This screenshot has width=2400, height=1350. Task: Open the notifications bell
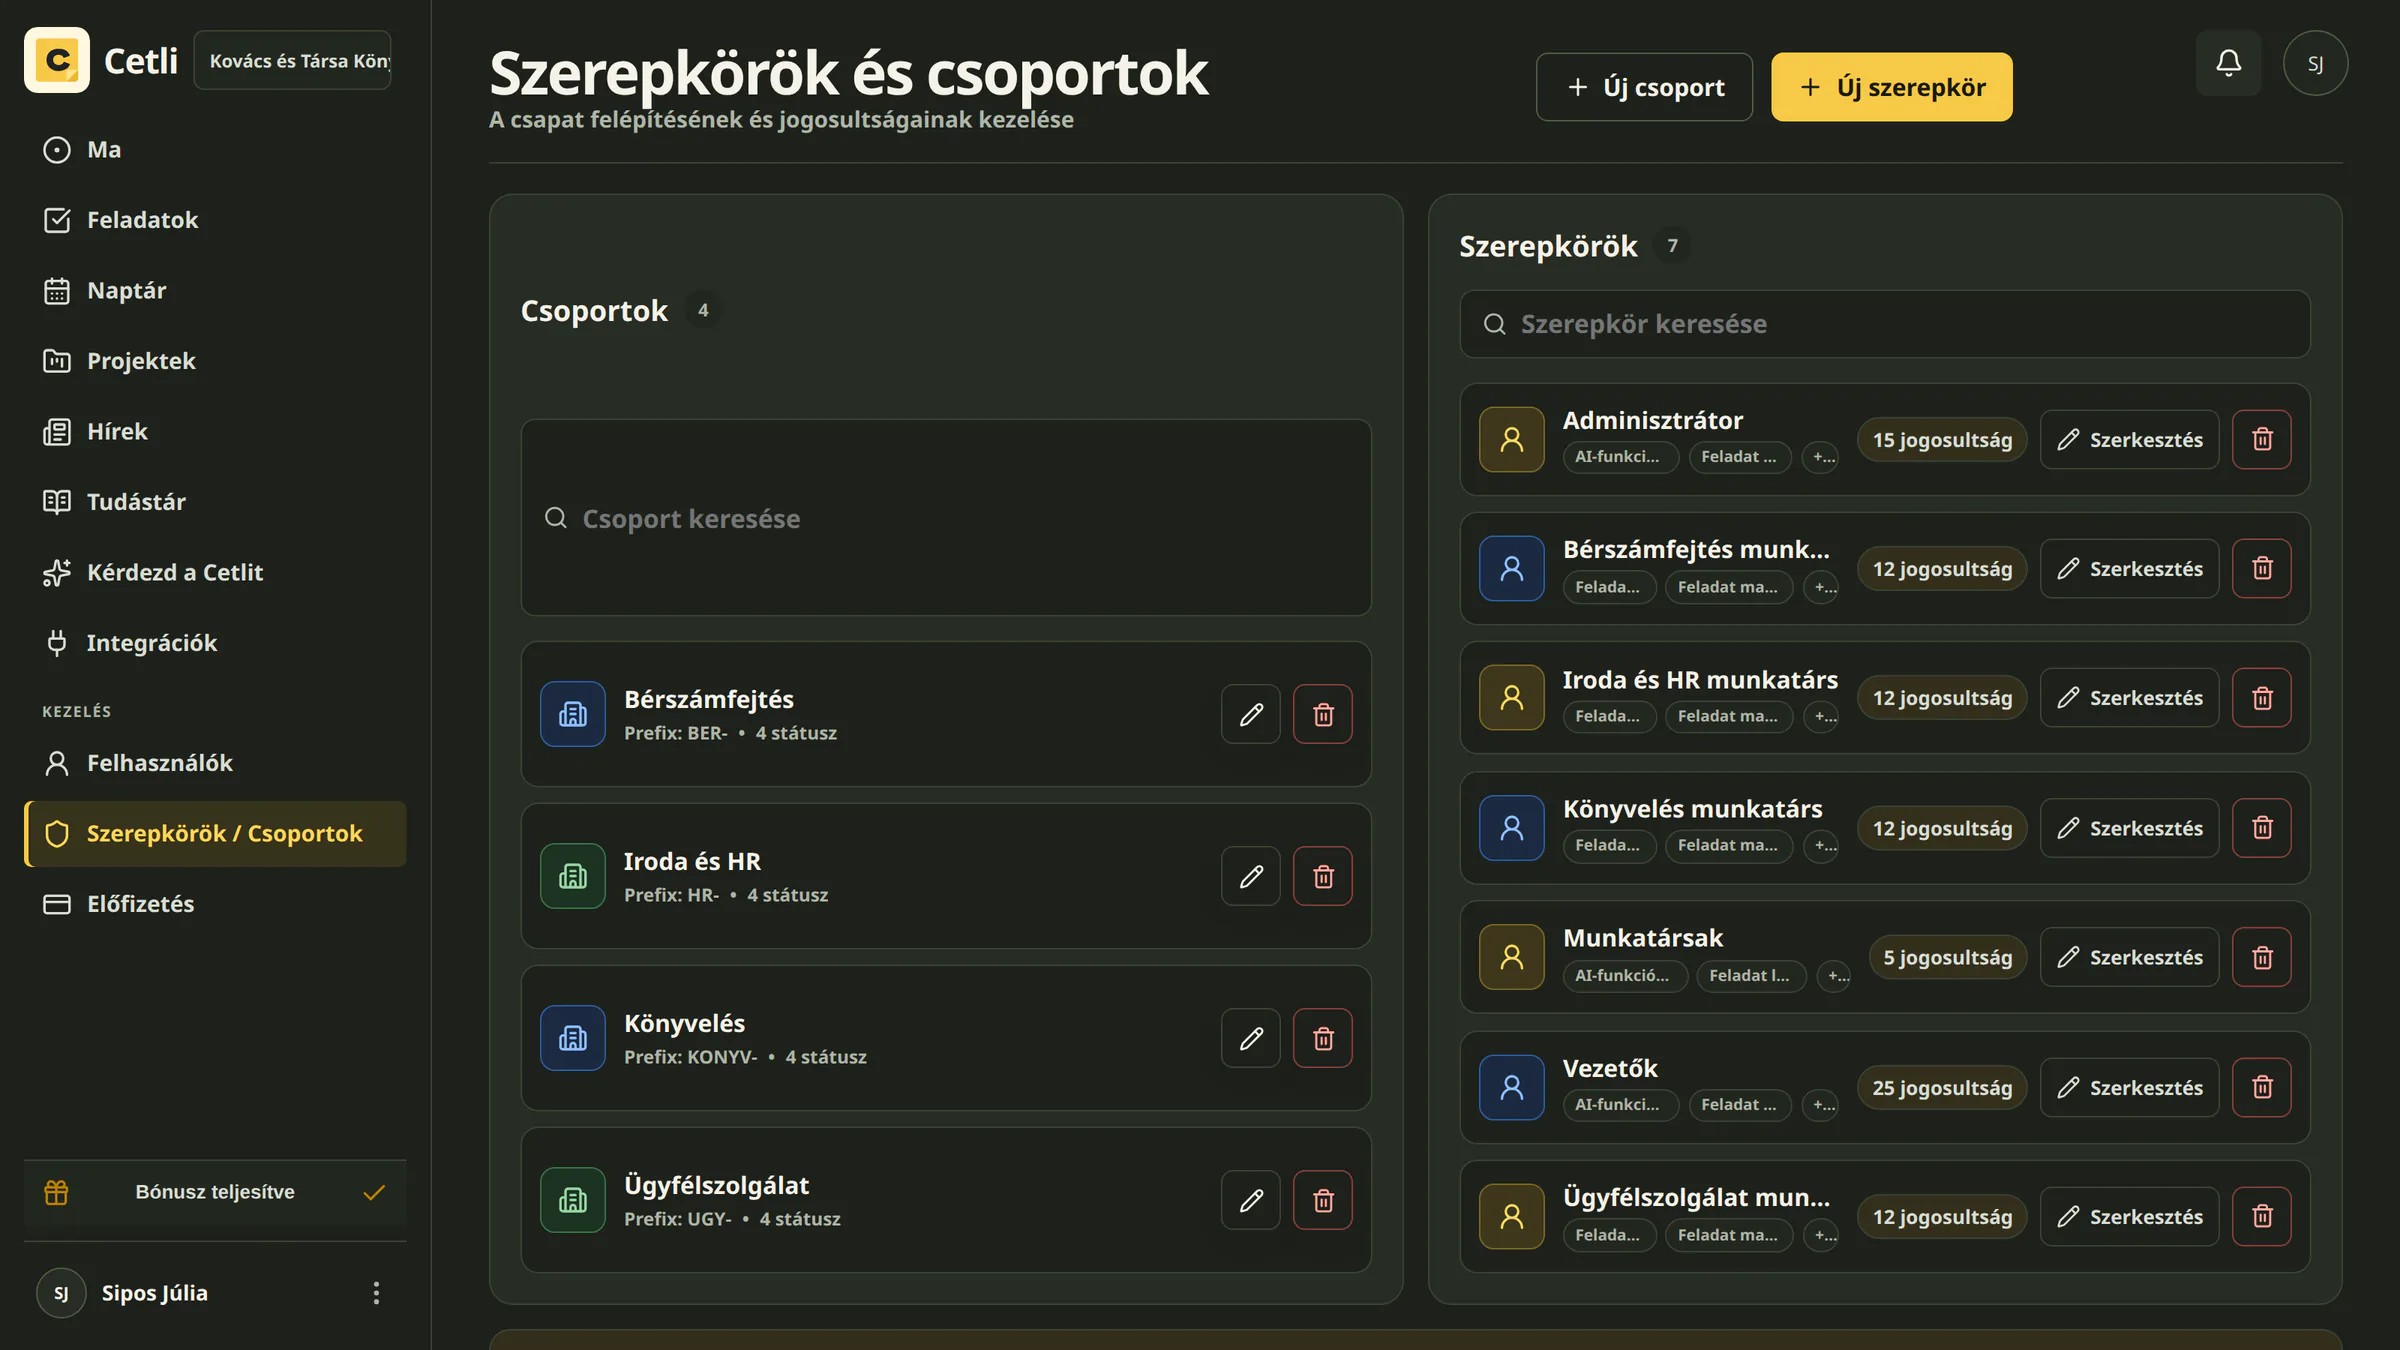[2228, 63]
